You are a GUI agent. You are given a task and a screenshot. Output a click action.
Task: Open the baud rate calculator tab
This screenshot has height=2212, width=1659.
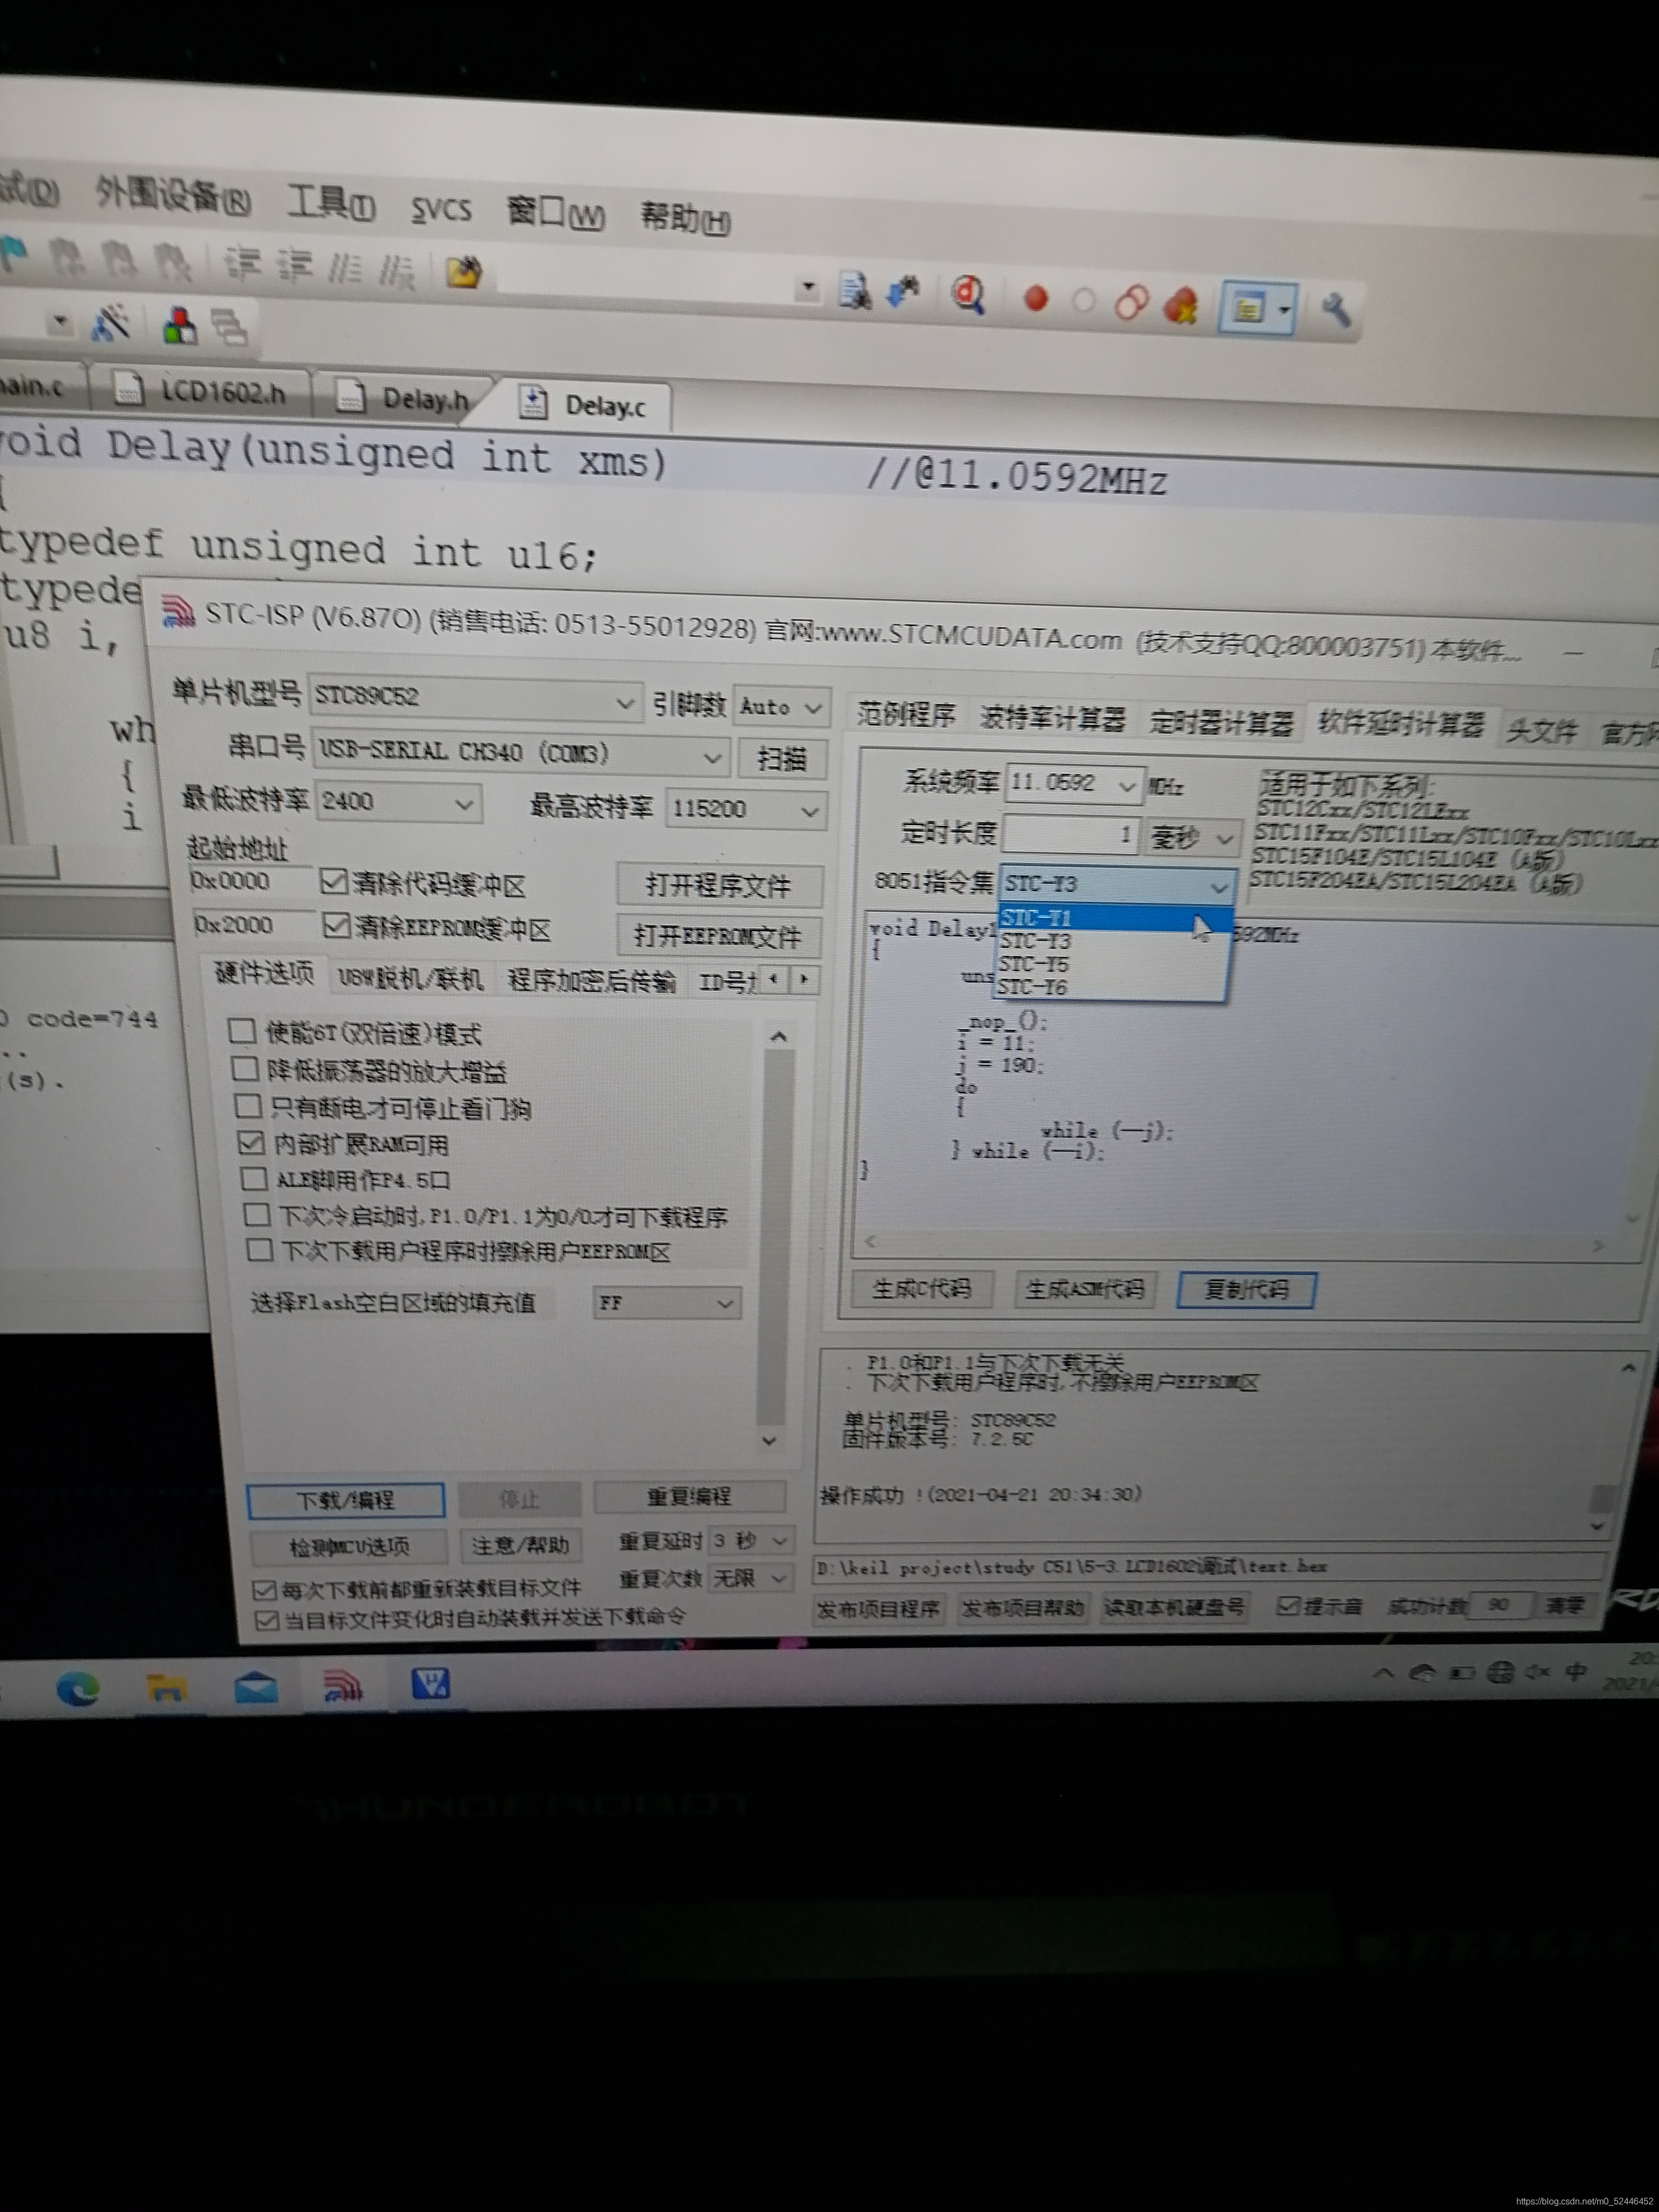[1052, 719]
